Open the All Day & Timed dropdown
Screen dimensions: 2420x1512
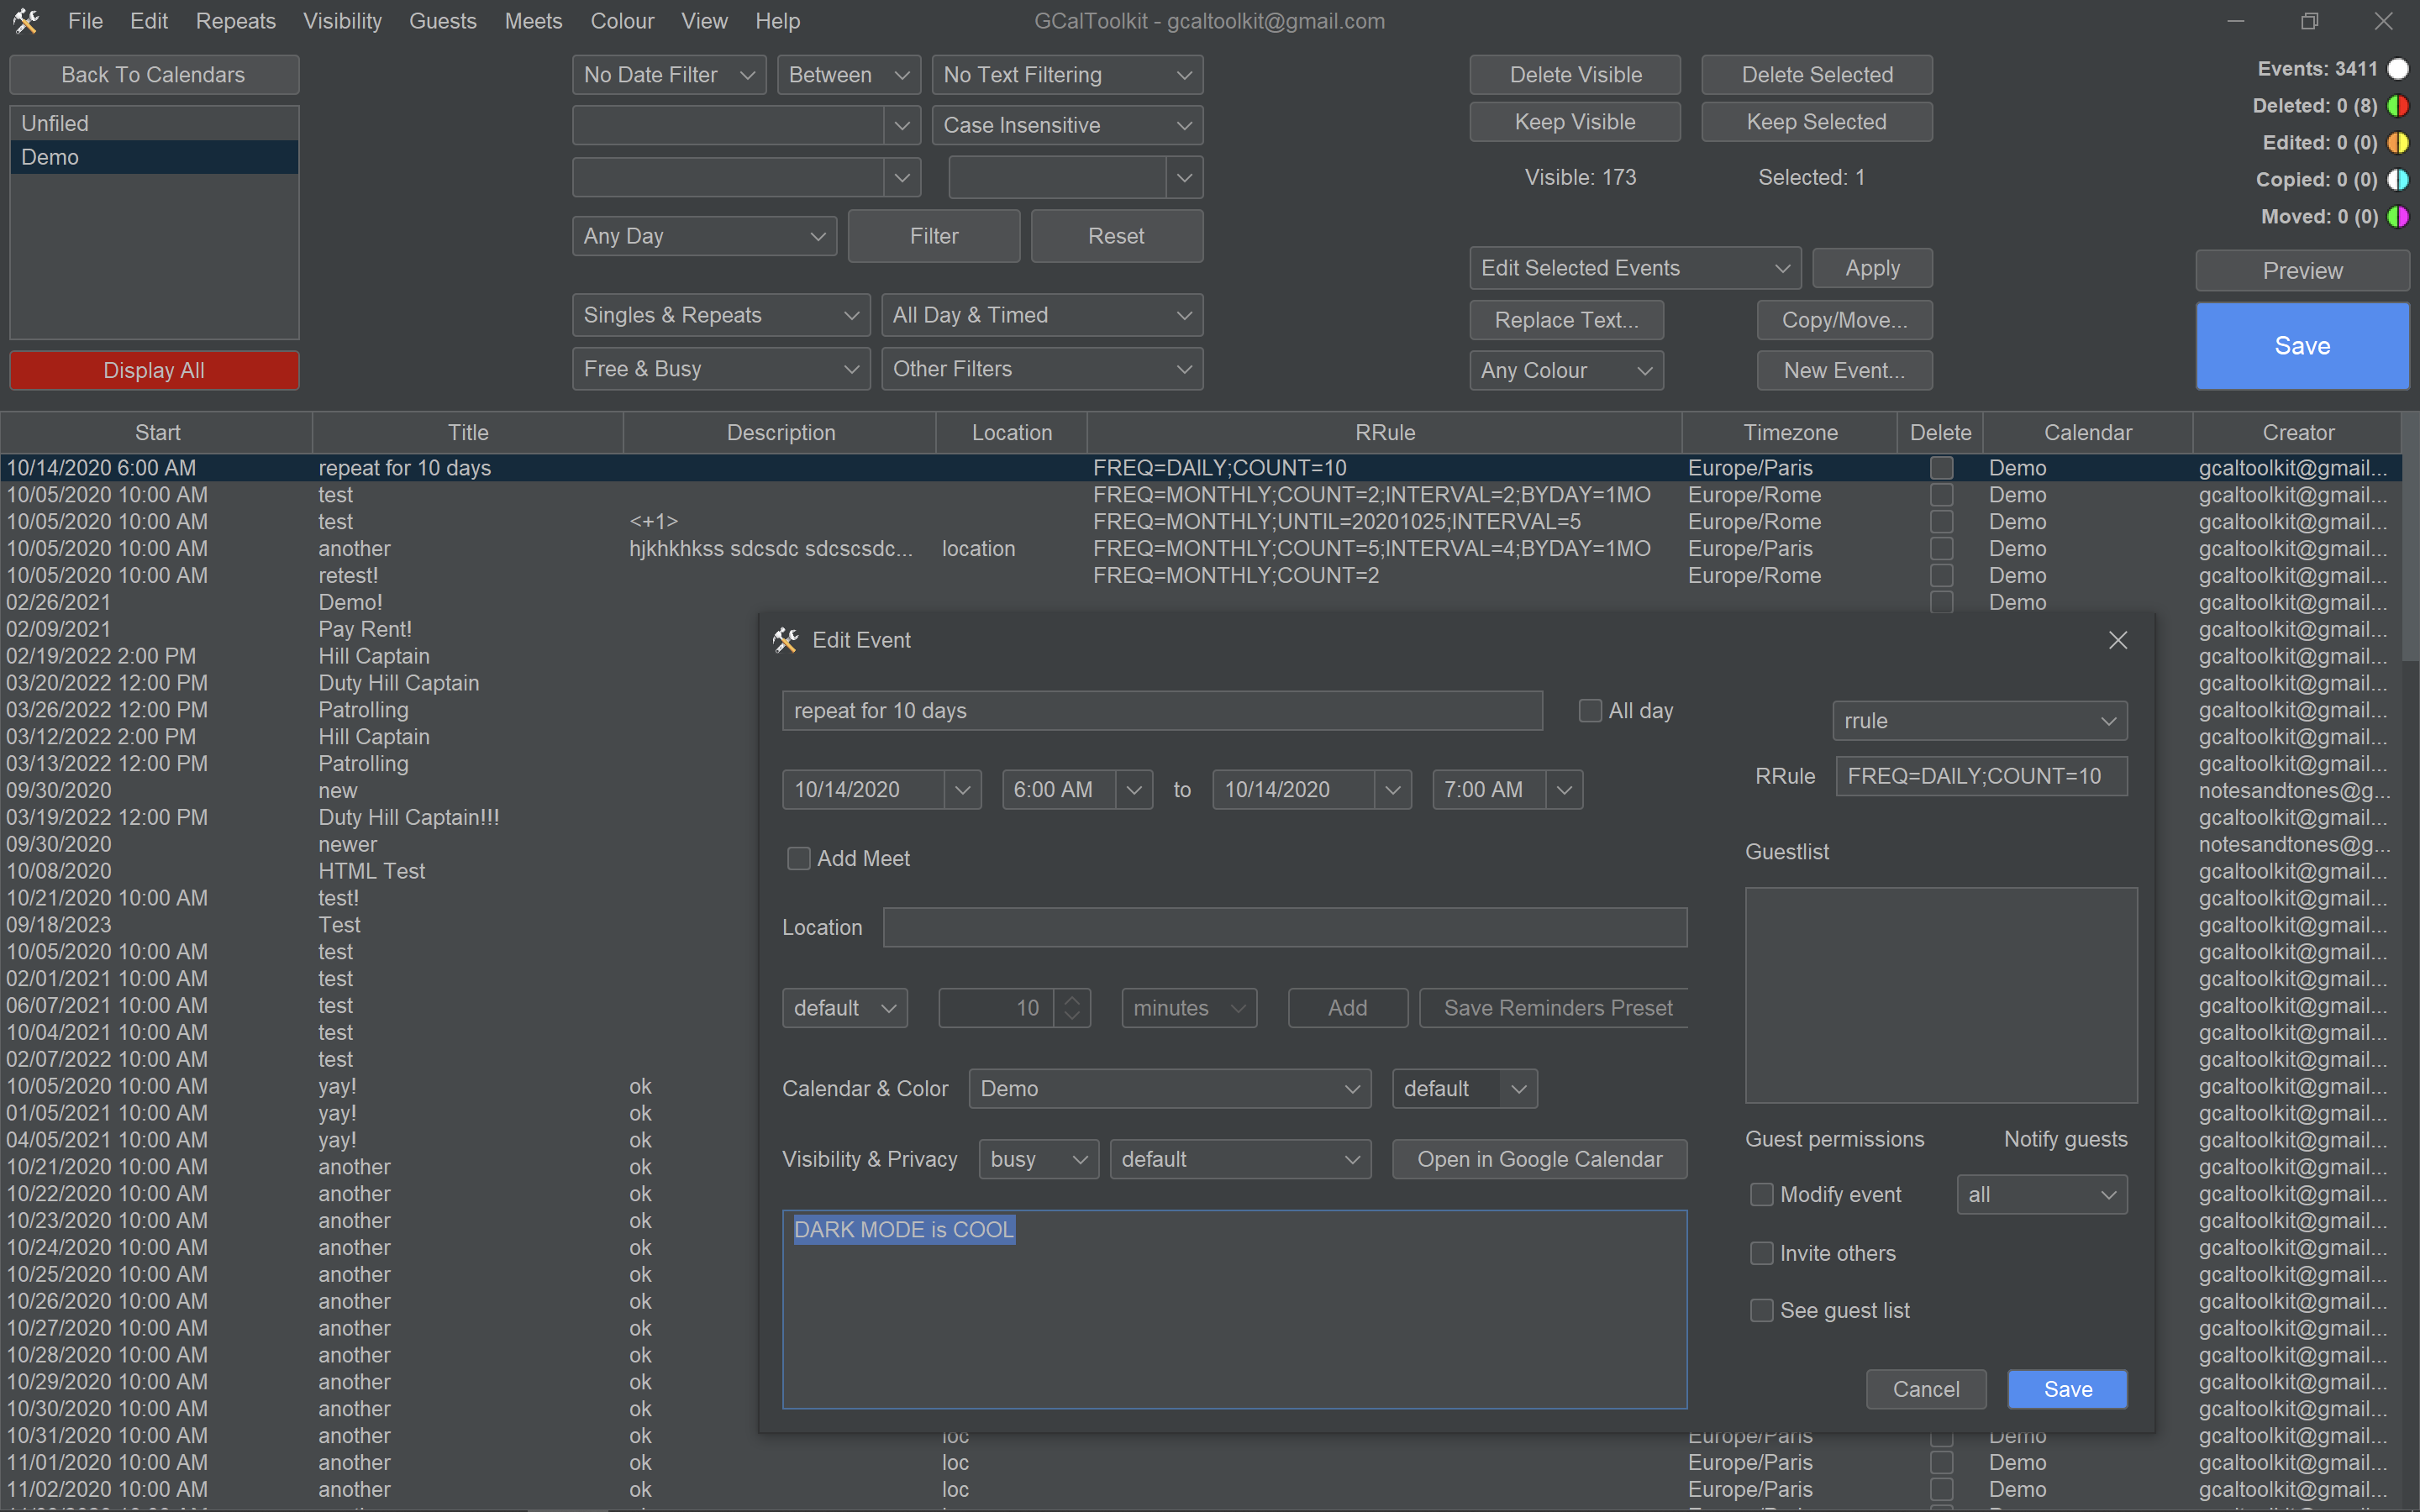[x=1042, y=315]
